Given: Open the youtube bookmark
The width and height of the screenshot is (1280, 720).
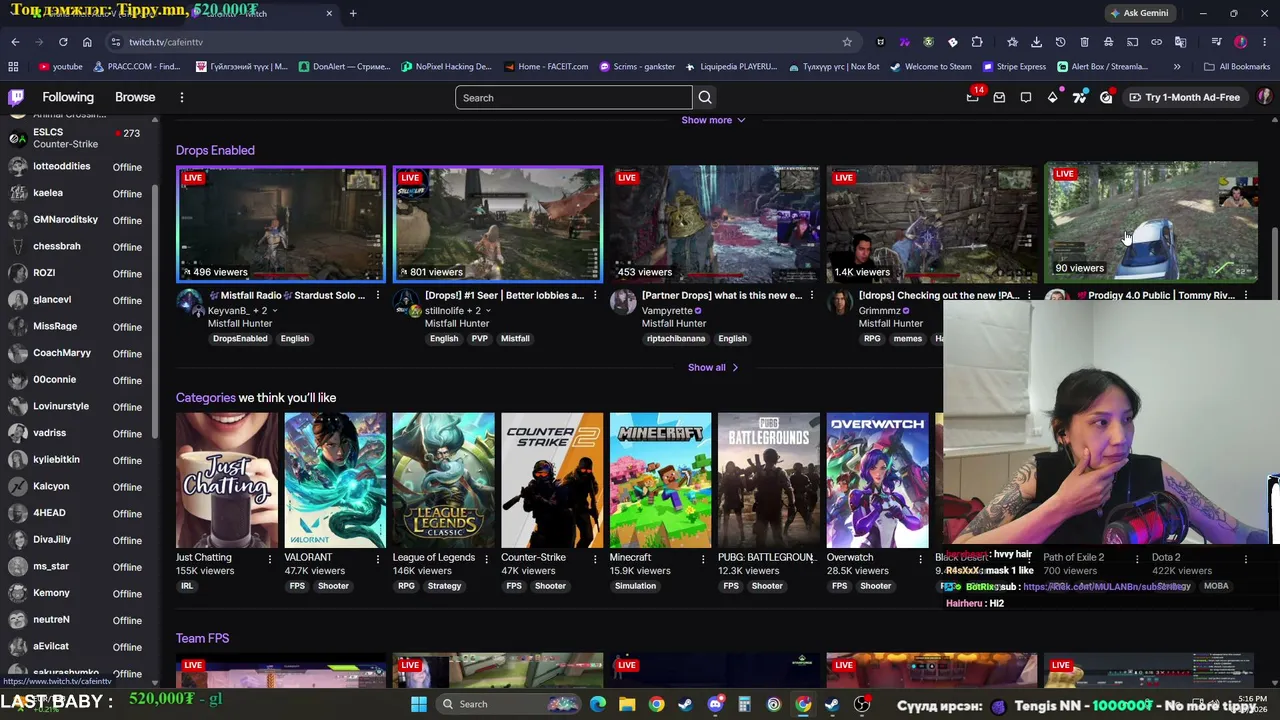Looking at the screenshot, I should 60,67.
